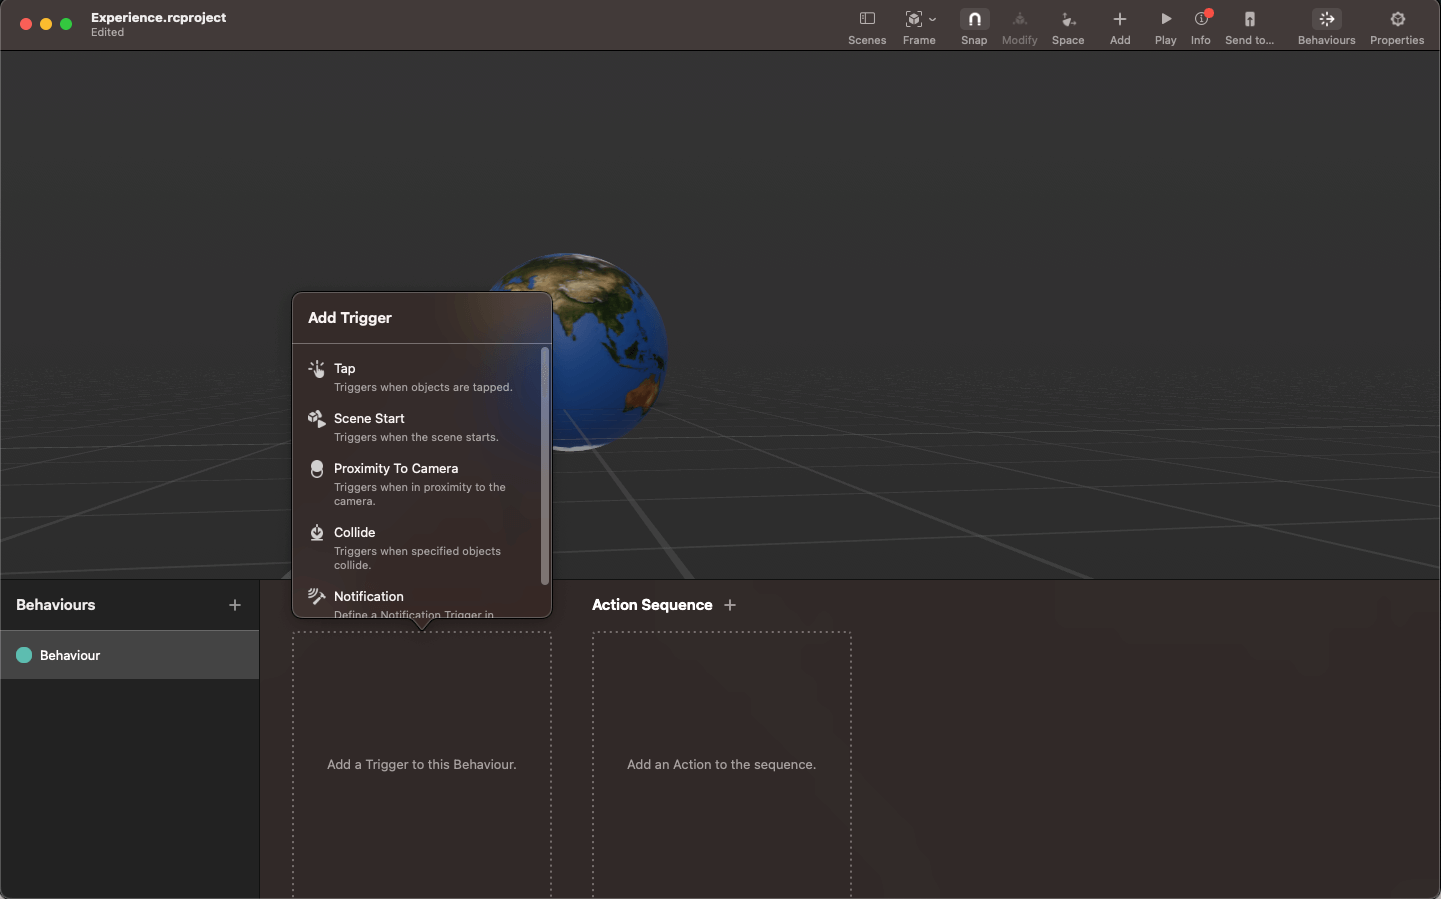Click the Notification icon
Screen dimensions: 1441x899
pos(317,596)
